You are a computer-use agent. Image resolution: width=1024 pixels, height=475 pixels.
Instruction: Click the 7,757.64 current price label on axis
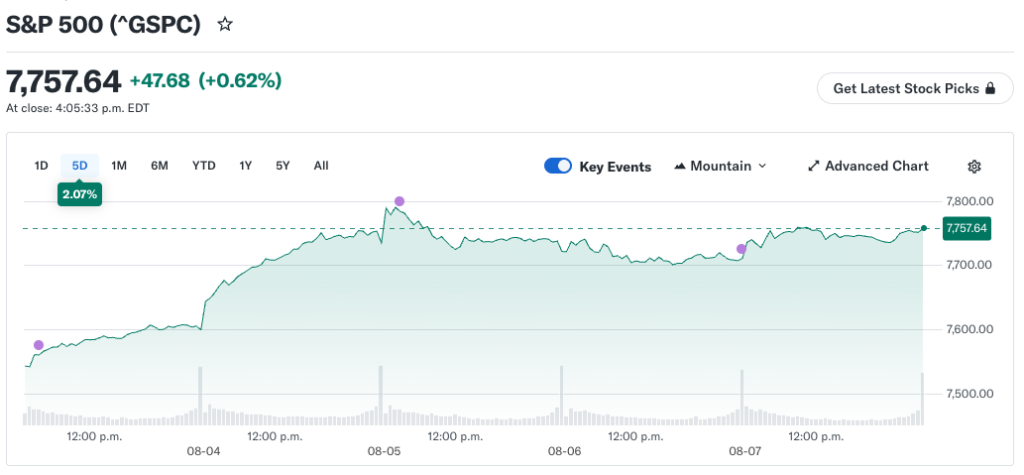click(x=967, y=228)
